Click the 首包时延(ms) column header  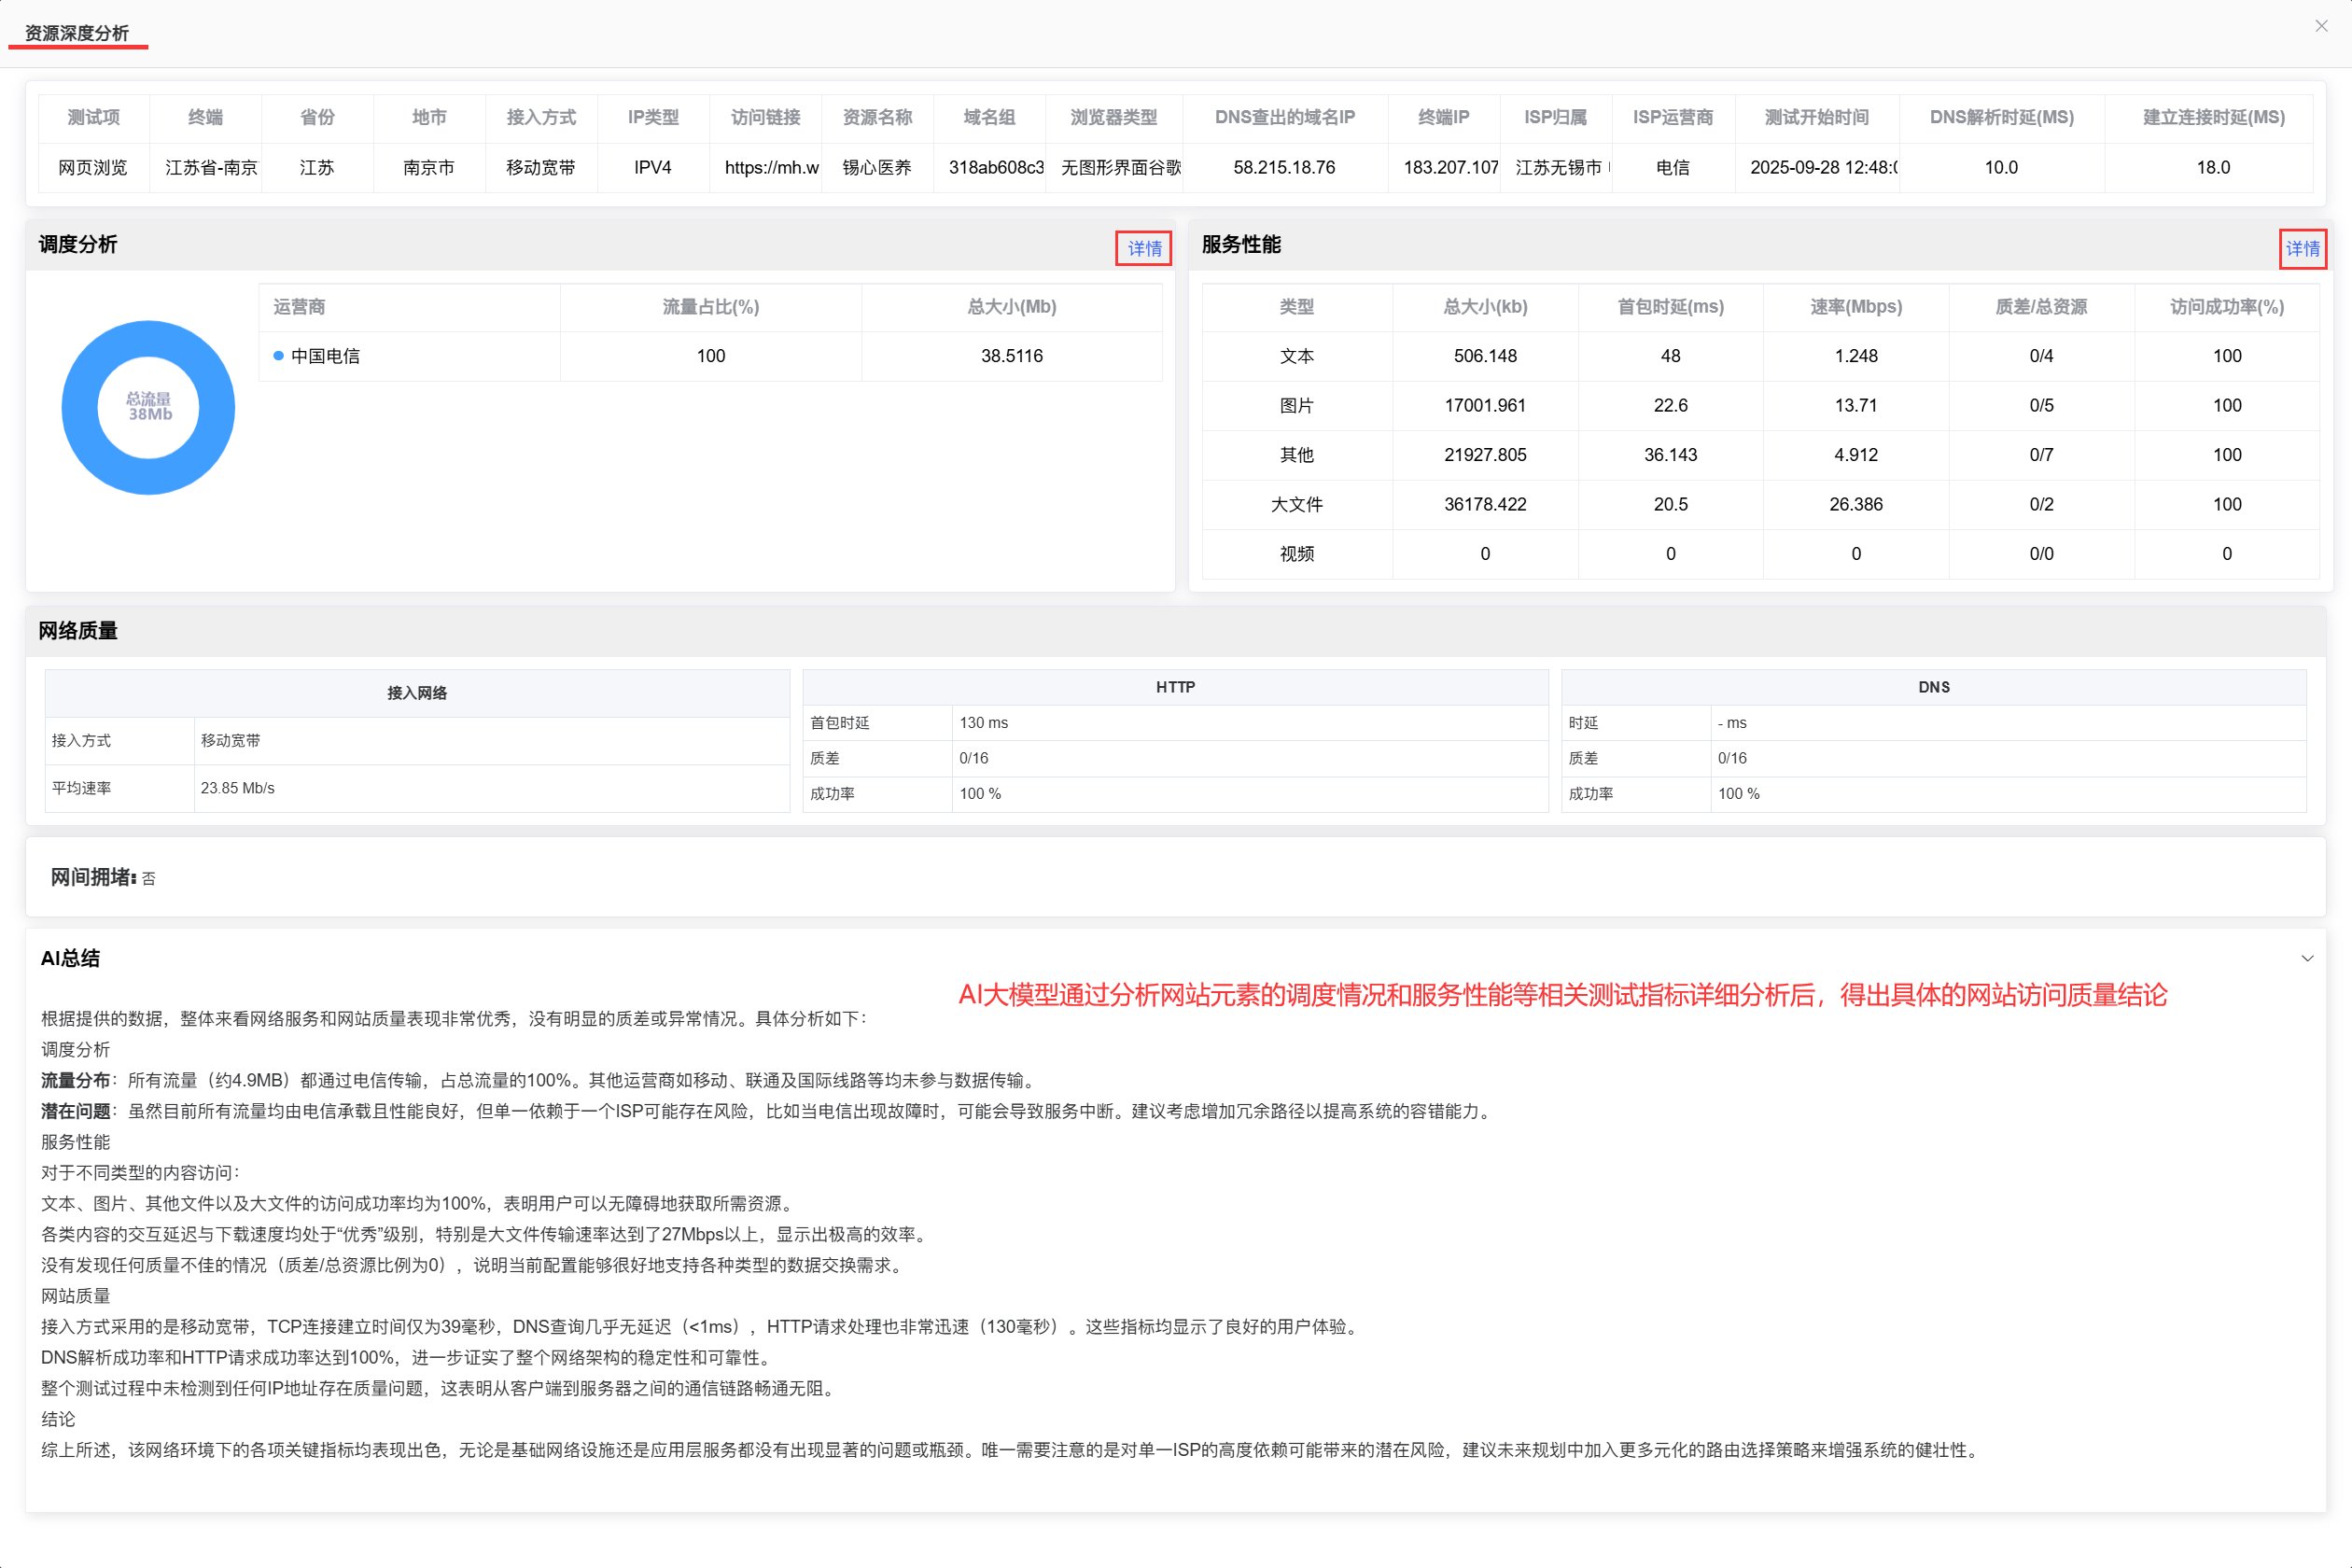1670,307
